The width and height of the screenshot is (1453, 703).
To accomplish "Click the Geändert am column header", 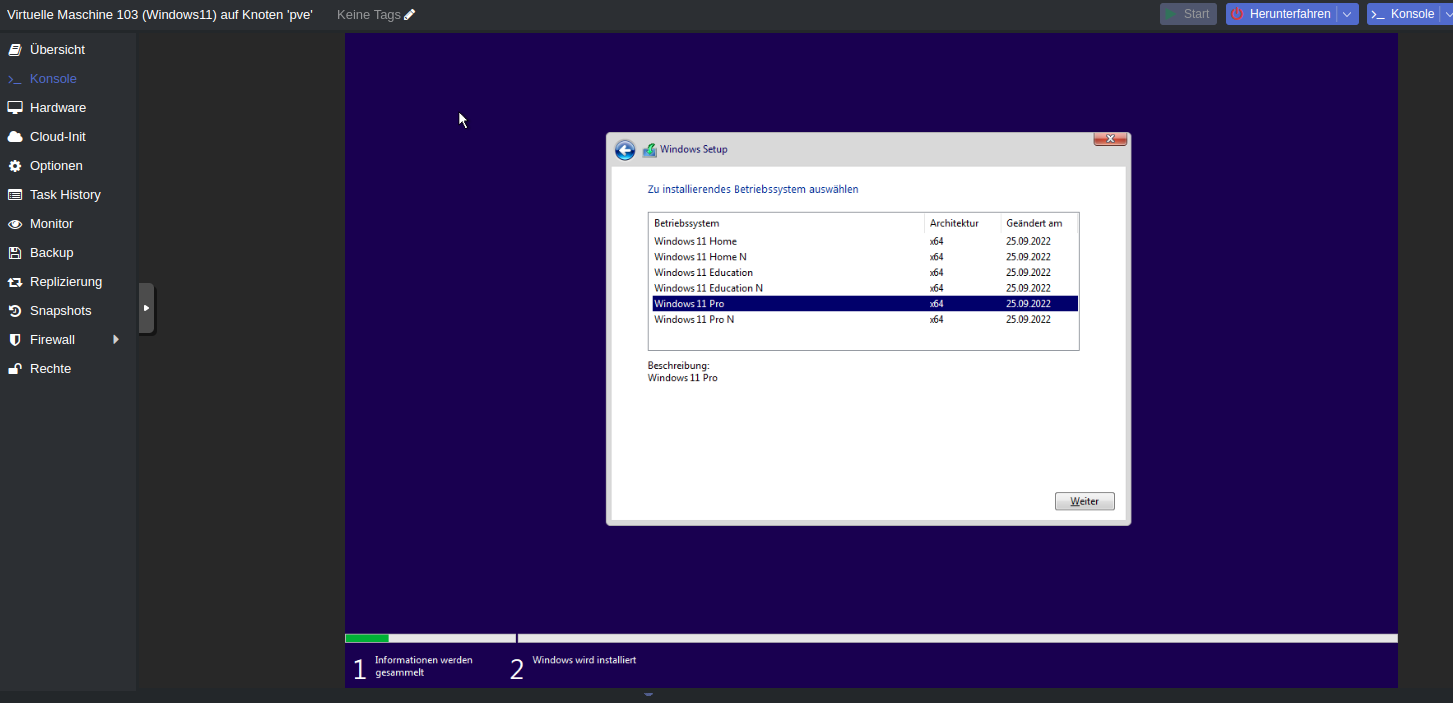I will pyautogui.click(x=1039, y=223).
